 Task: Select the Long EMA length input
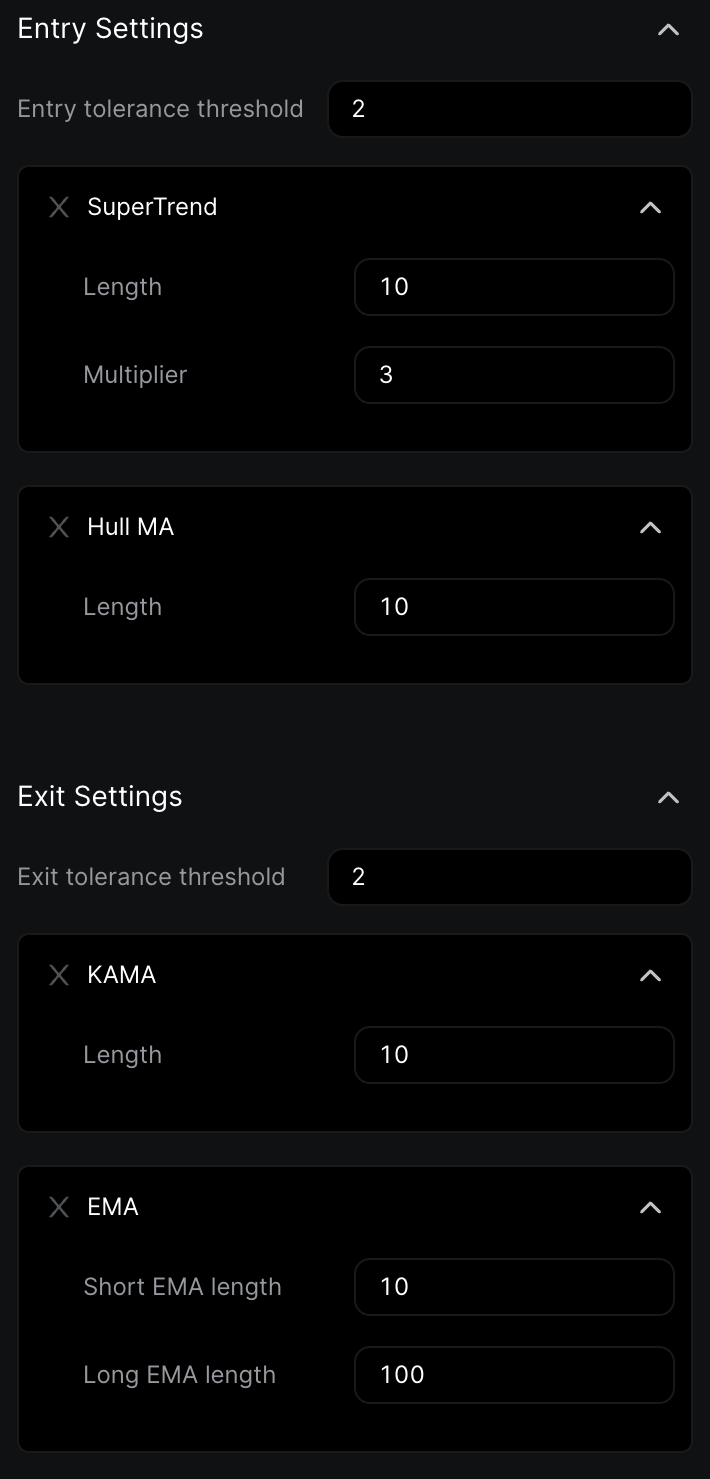tap(514, 1375)
